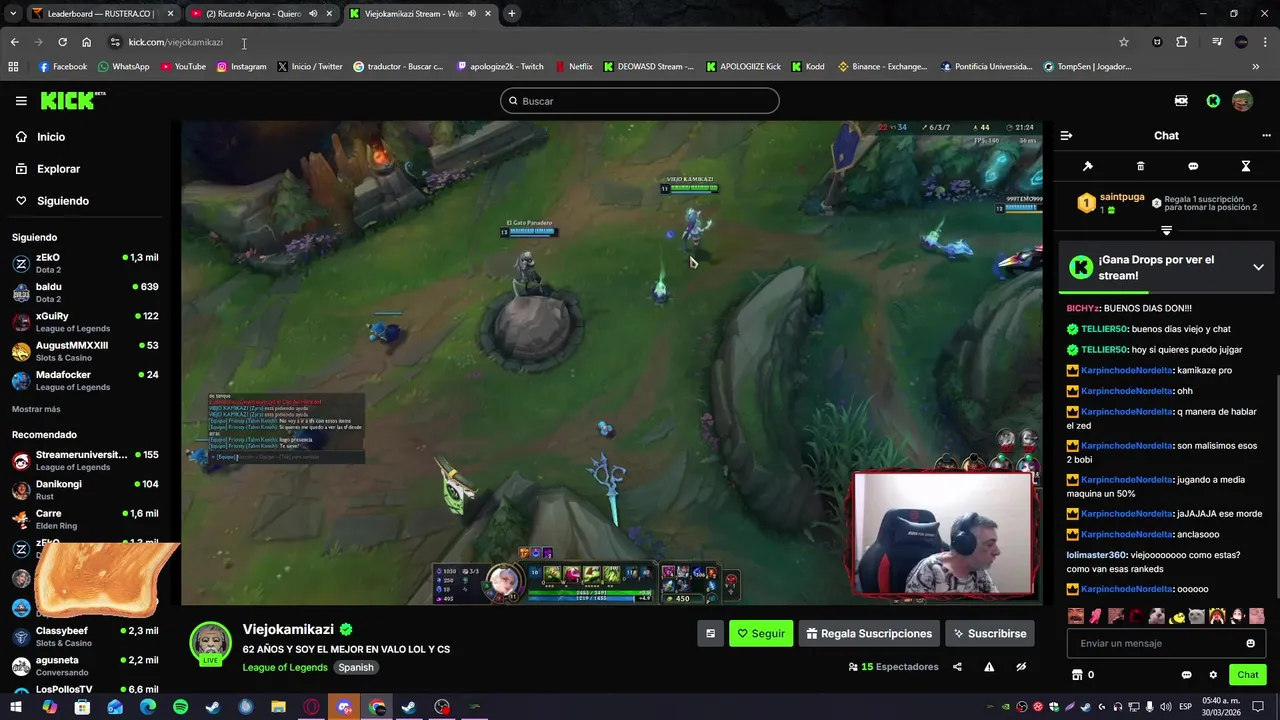1280x720 pixels.
Task: Open the channel shop icon near zero
Action: pos(1077,675)
